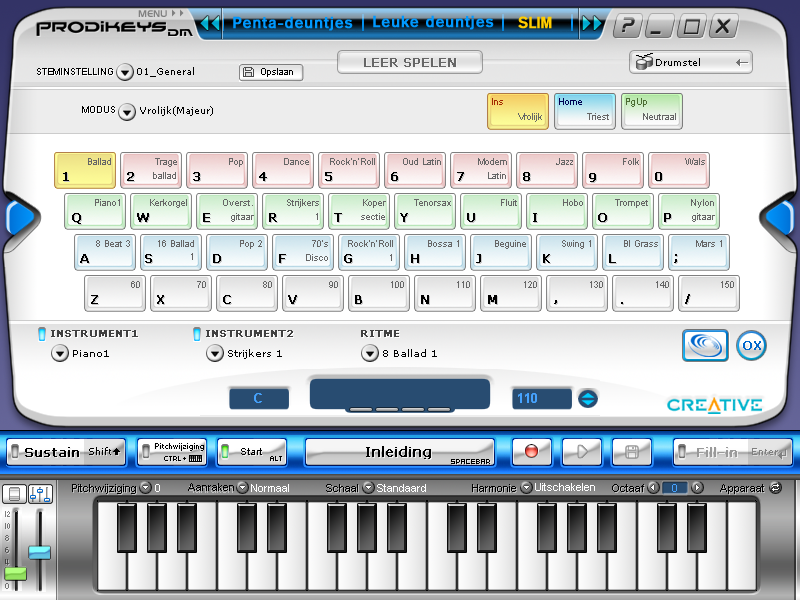Image resolution: width=800 pixels, height=600 pixels.
Task: Select the Neutraal mood key
Action: coord(652,111)
